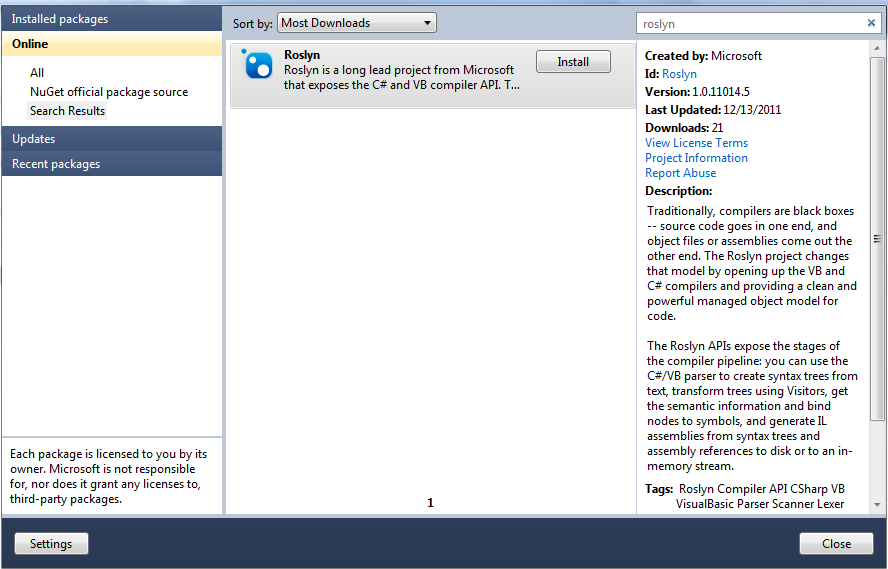Open Project Information link
The height and width of the screenshot is (569, 888).
click(696, 158)
